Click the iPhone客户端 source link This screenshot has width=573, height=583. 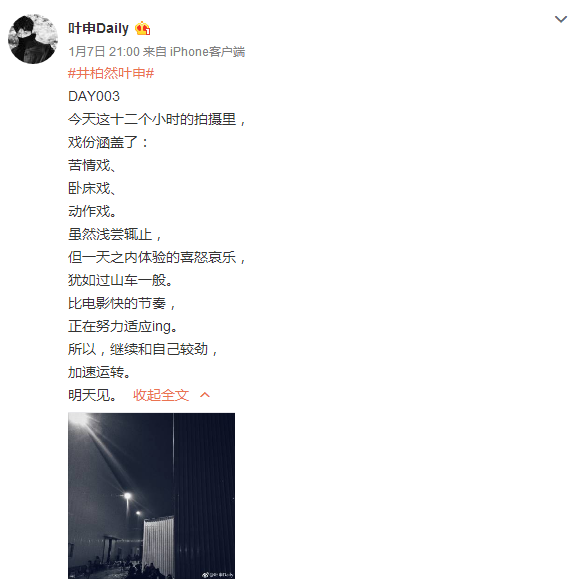coord(207,51)
